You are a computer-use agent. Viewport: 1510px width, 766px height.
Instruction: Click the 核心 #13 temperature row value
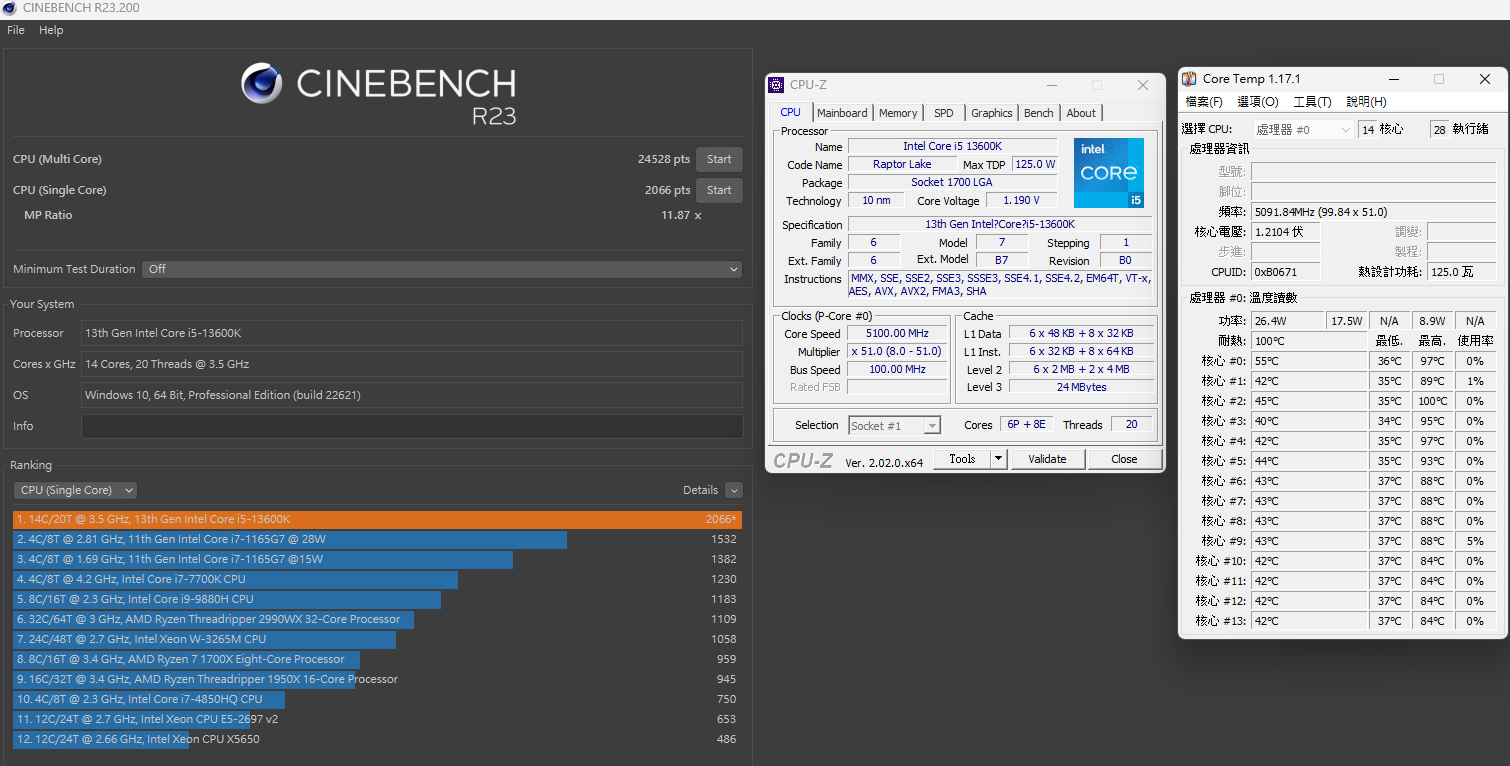pos(1309,621)
